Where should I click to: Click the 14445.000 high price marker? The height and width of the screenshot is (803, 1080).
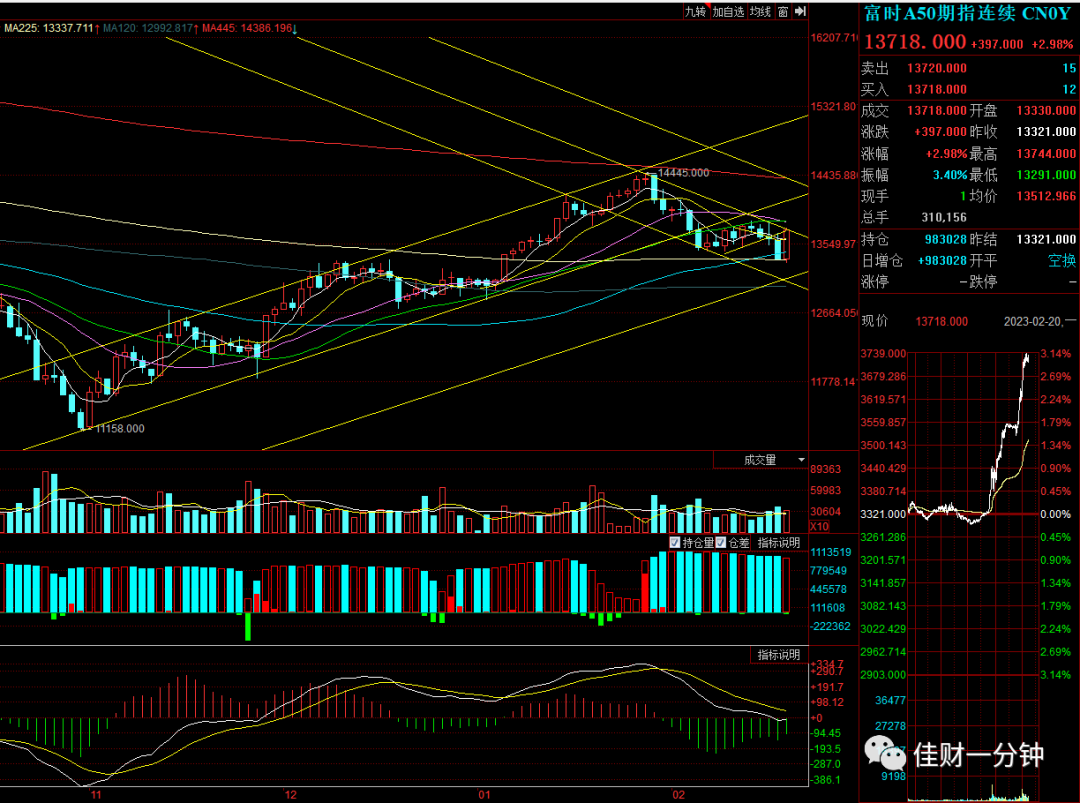pyautogui.click(x=683, y=173)
